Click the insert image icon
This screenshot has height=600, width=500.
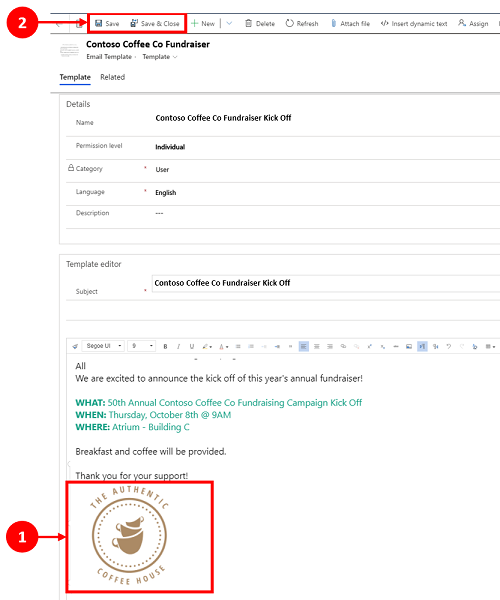click(409, 346)
